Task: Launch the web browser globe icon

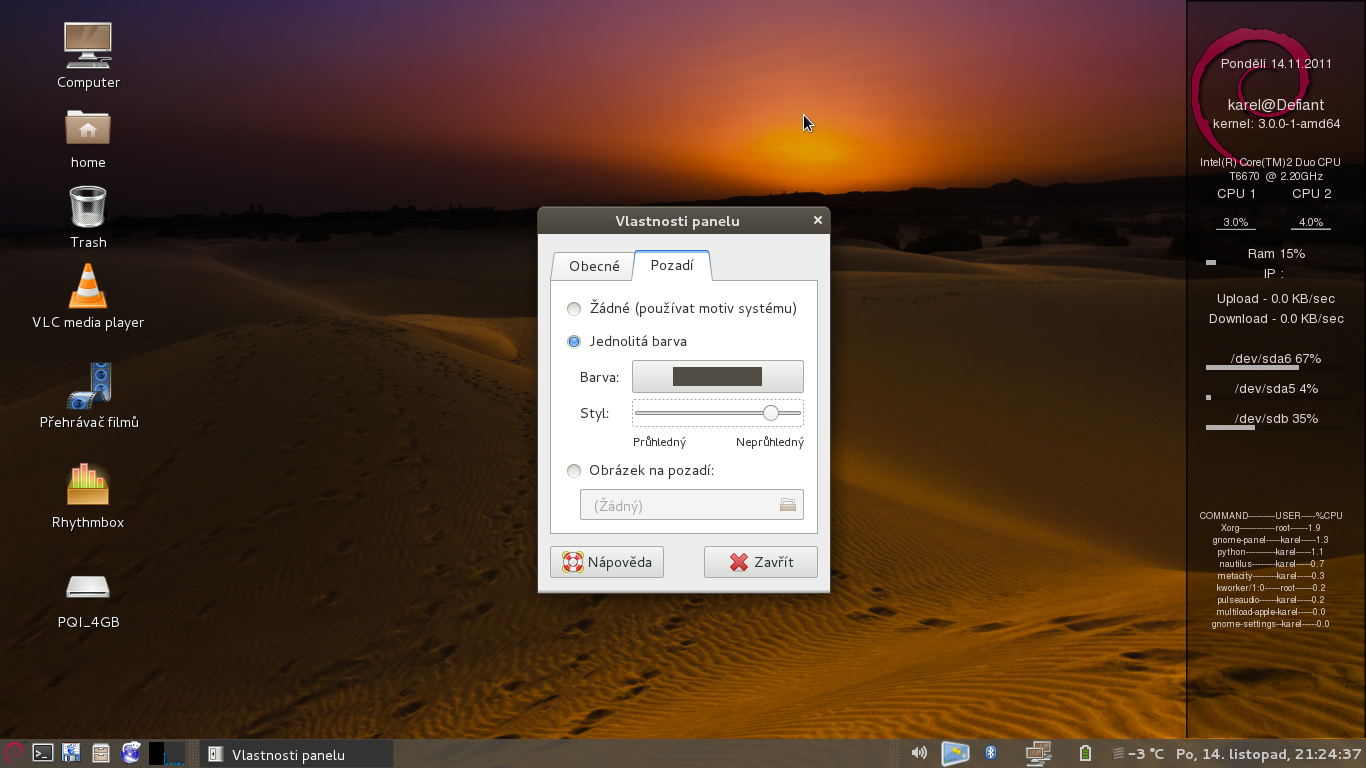Action: pyautogui.click(x=131, y=753)
